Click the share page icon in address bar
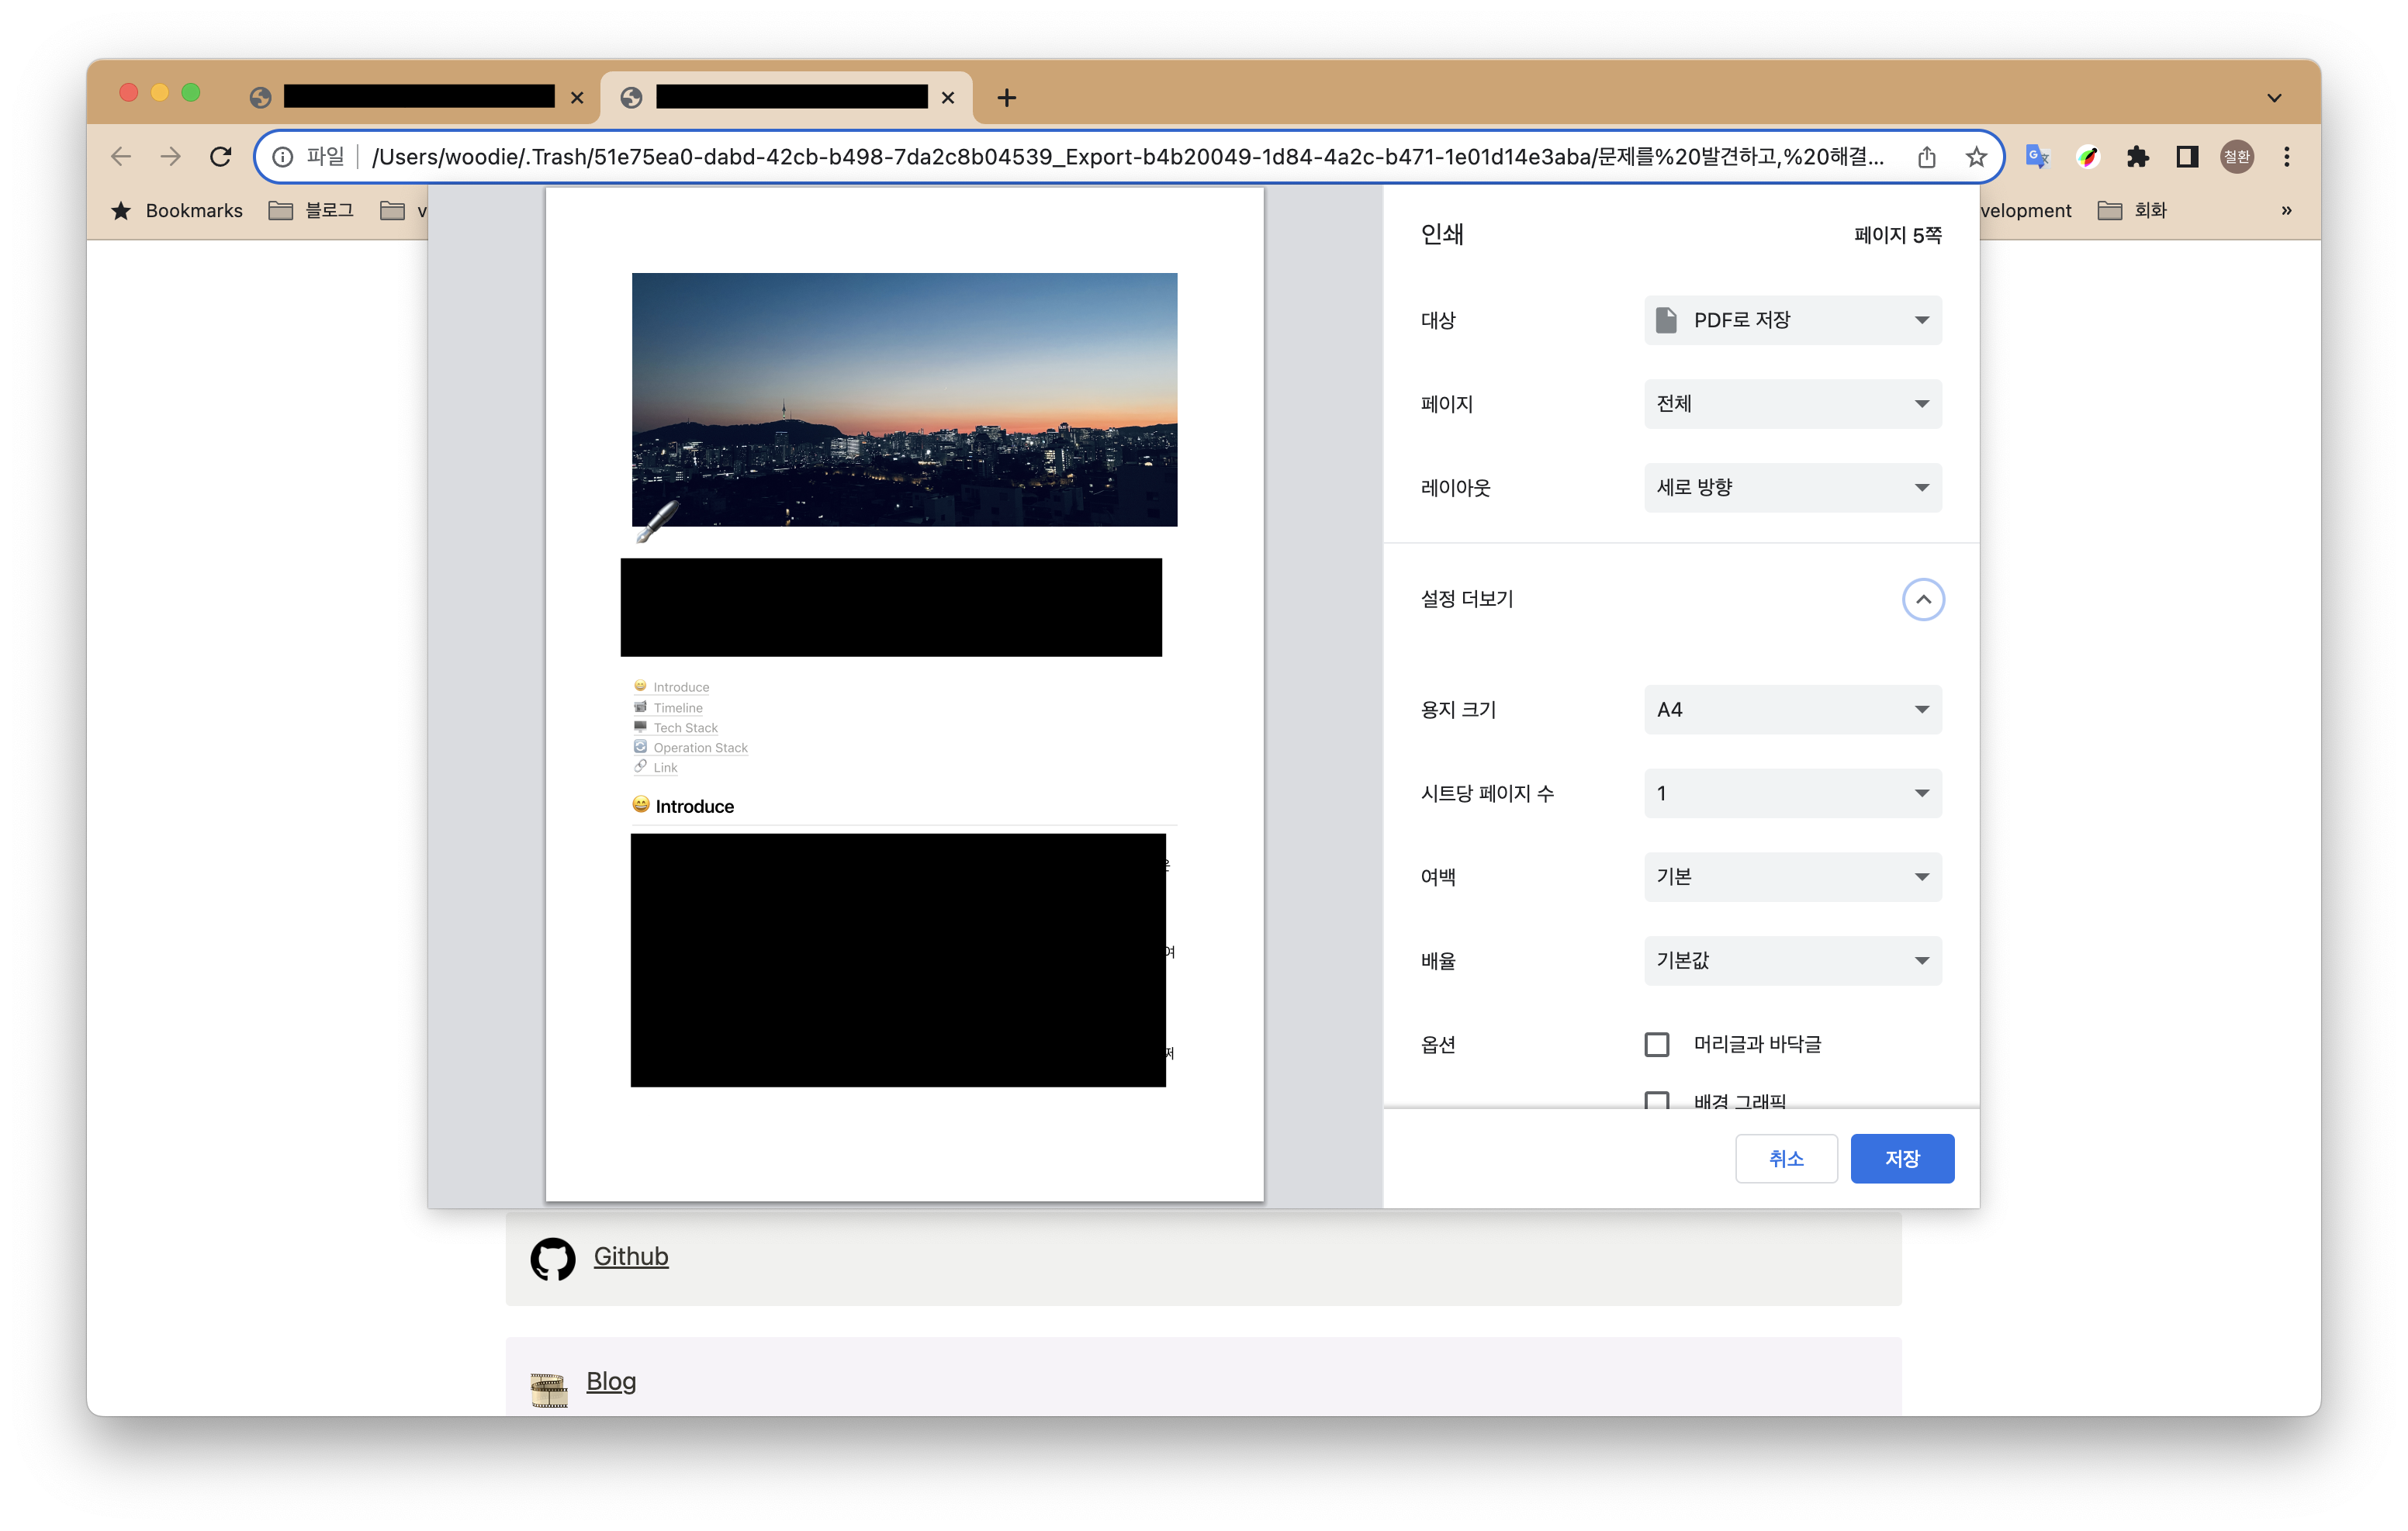2408x1531 pixels. coord(1927,157)
